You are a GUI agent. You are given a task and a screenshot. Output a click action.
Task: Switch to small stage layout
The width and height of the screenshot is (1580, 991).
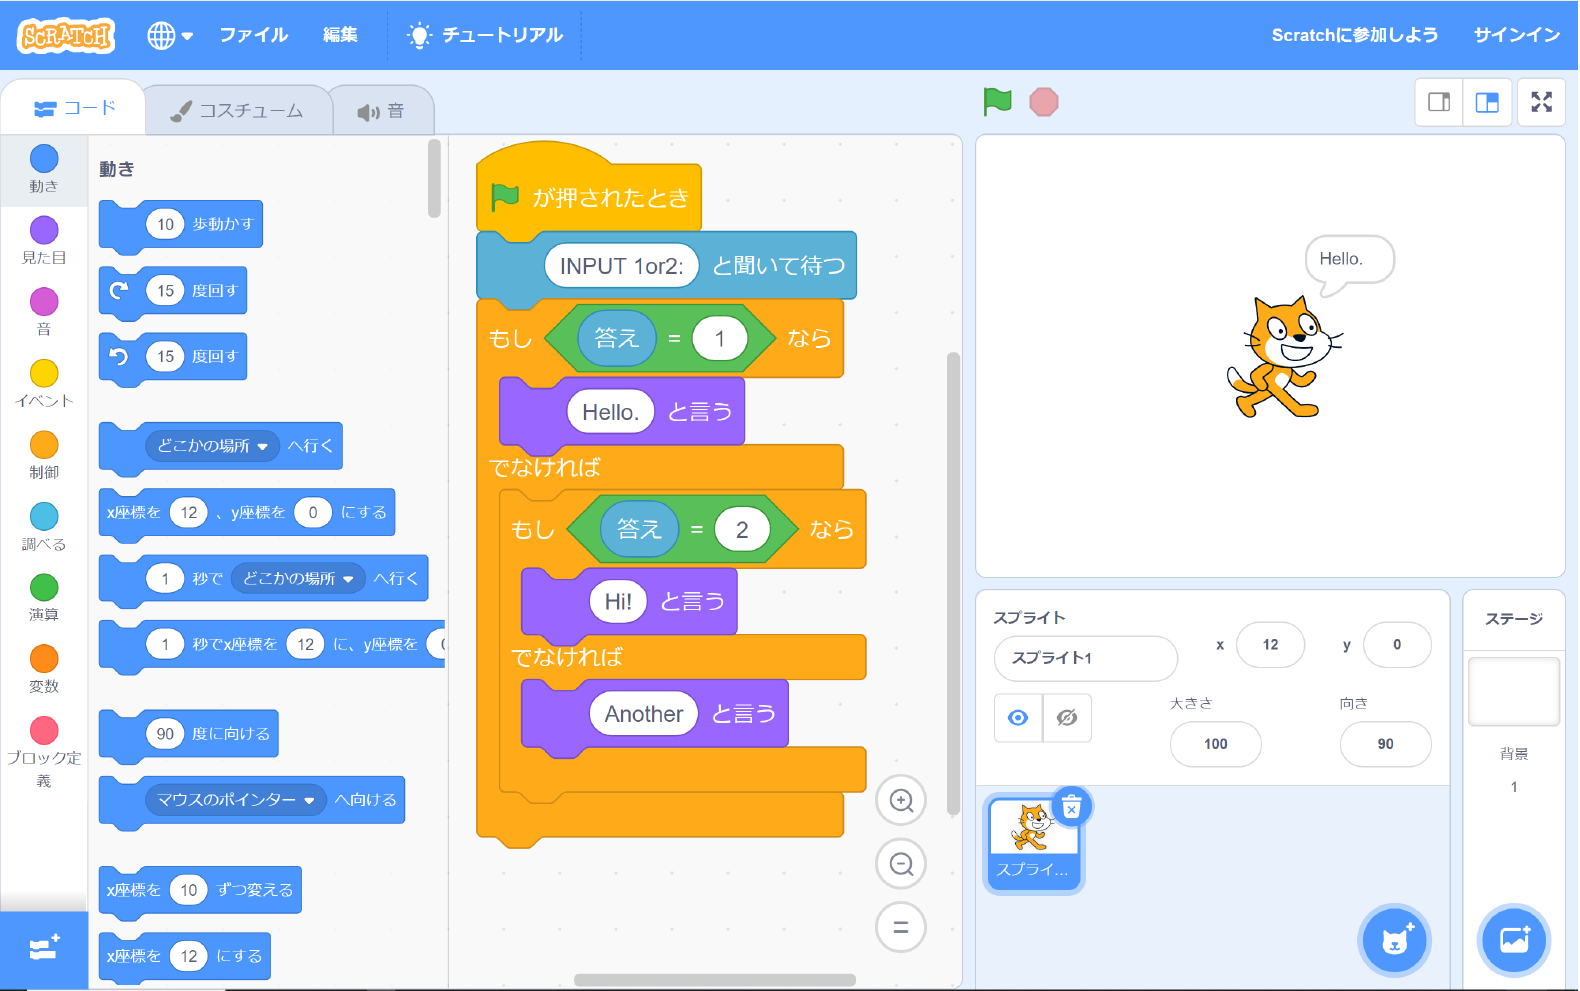point(1439,102)
